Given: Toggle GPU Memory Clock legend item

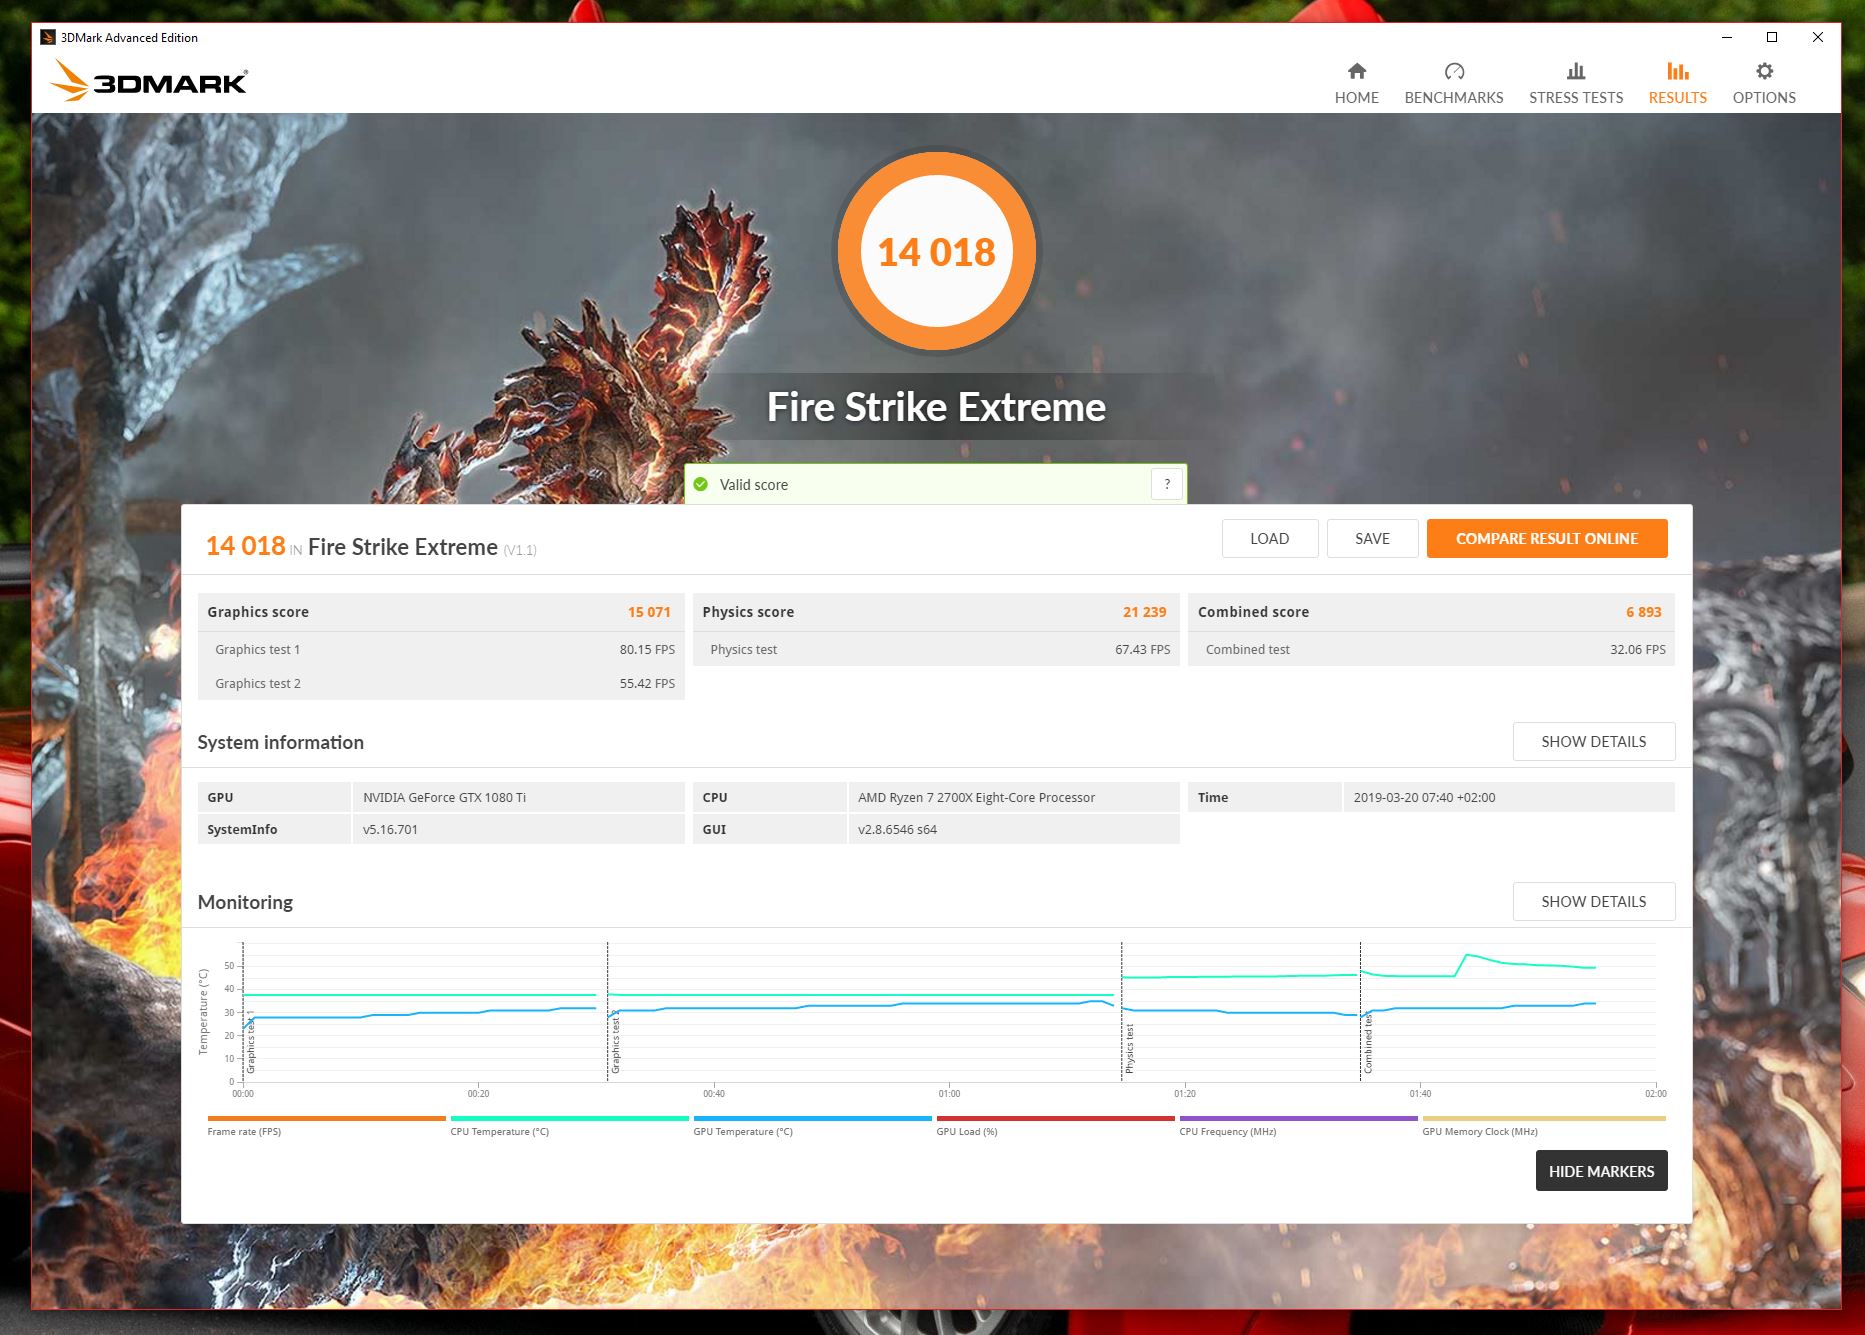Looking at the screenshot, I should [1543, 1125].
